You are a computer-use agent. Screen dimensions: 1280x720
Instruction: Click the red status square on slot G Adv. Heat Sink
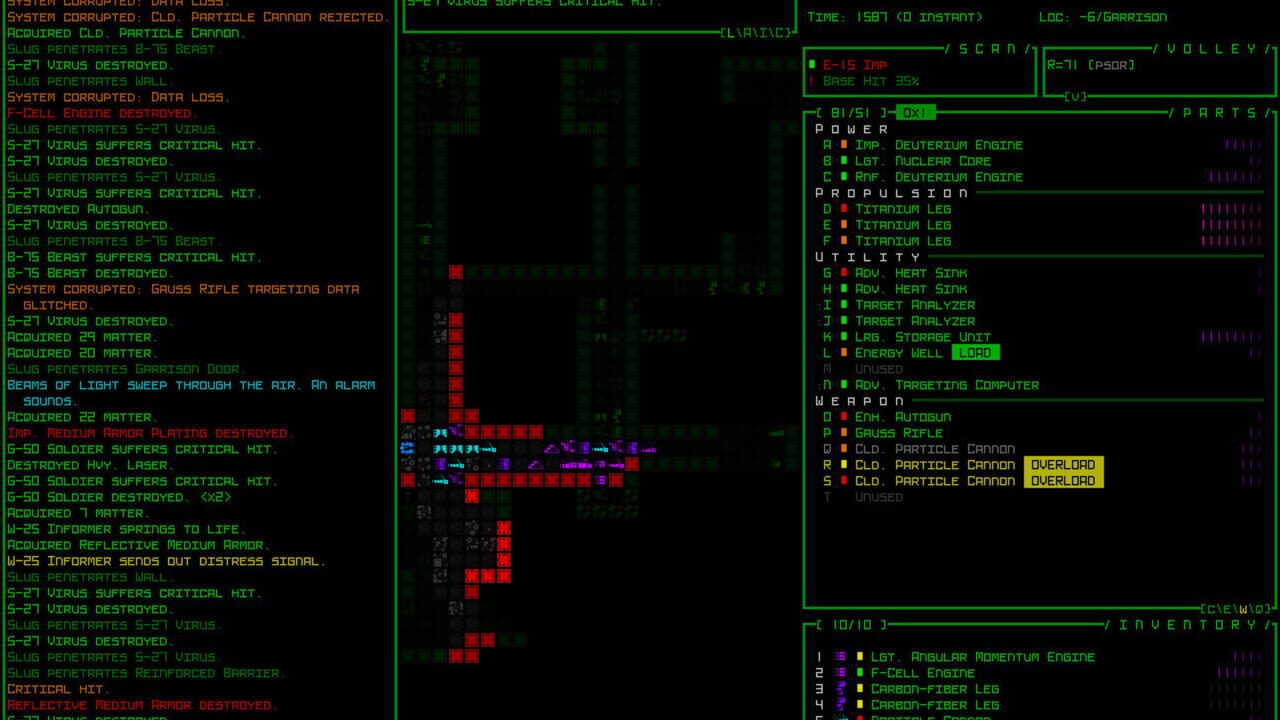click(844, 273)
